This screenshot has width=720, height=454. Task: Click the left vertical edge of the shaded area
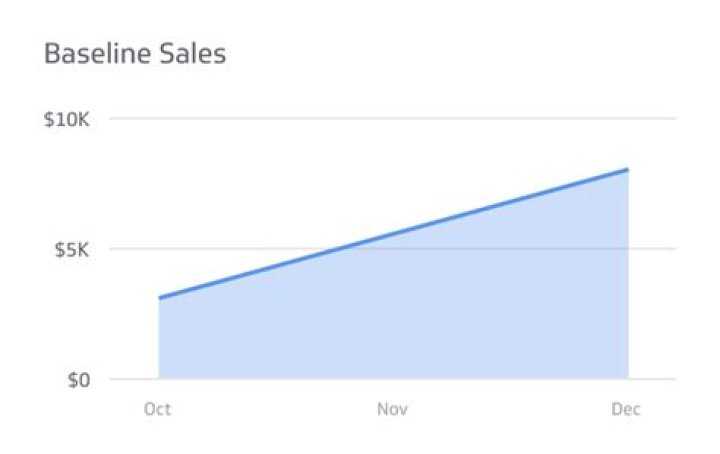tap(159, 340)
